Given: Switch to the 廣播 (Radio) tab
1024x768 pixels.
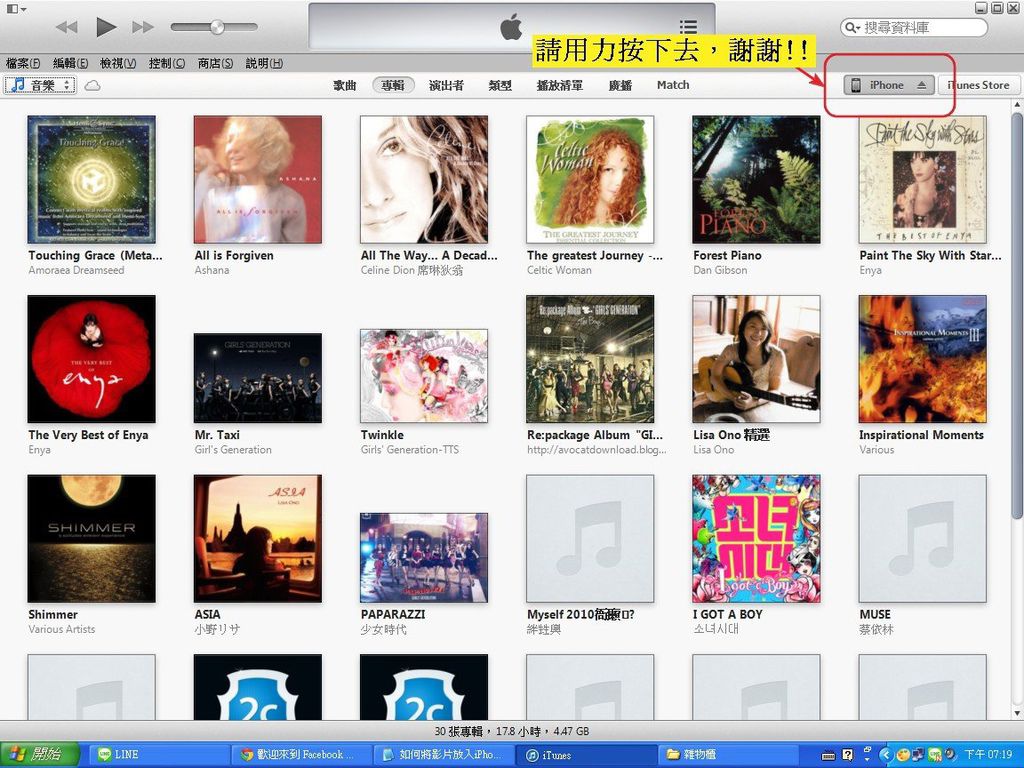Looking at the screenshot, I should tap(620, 85).
